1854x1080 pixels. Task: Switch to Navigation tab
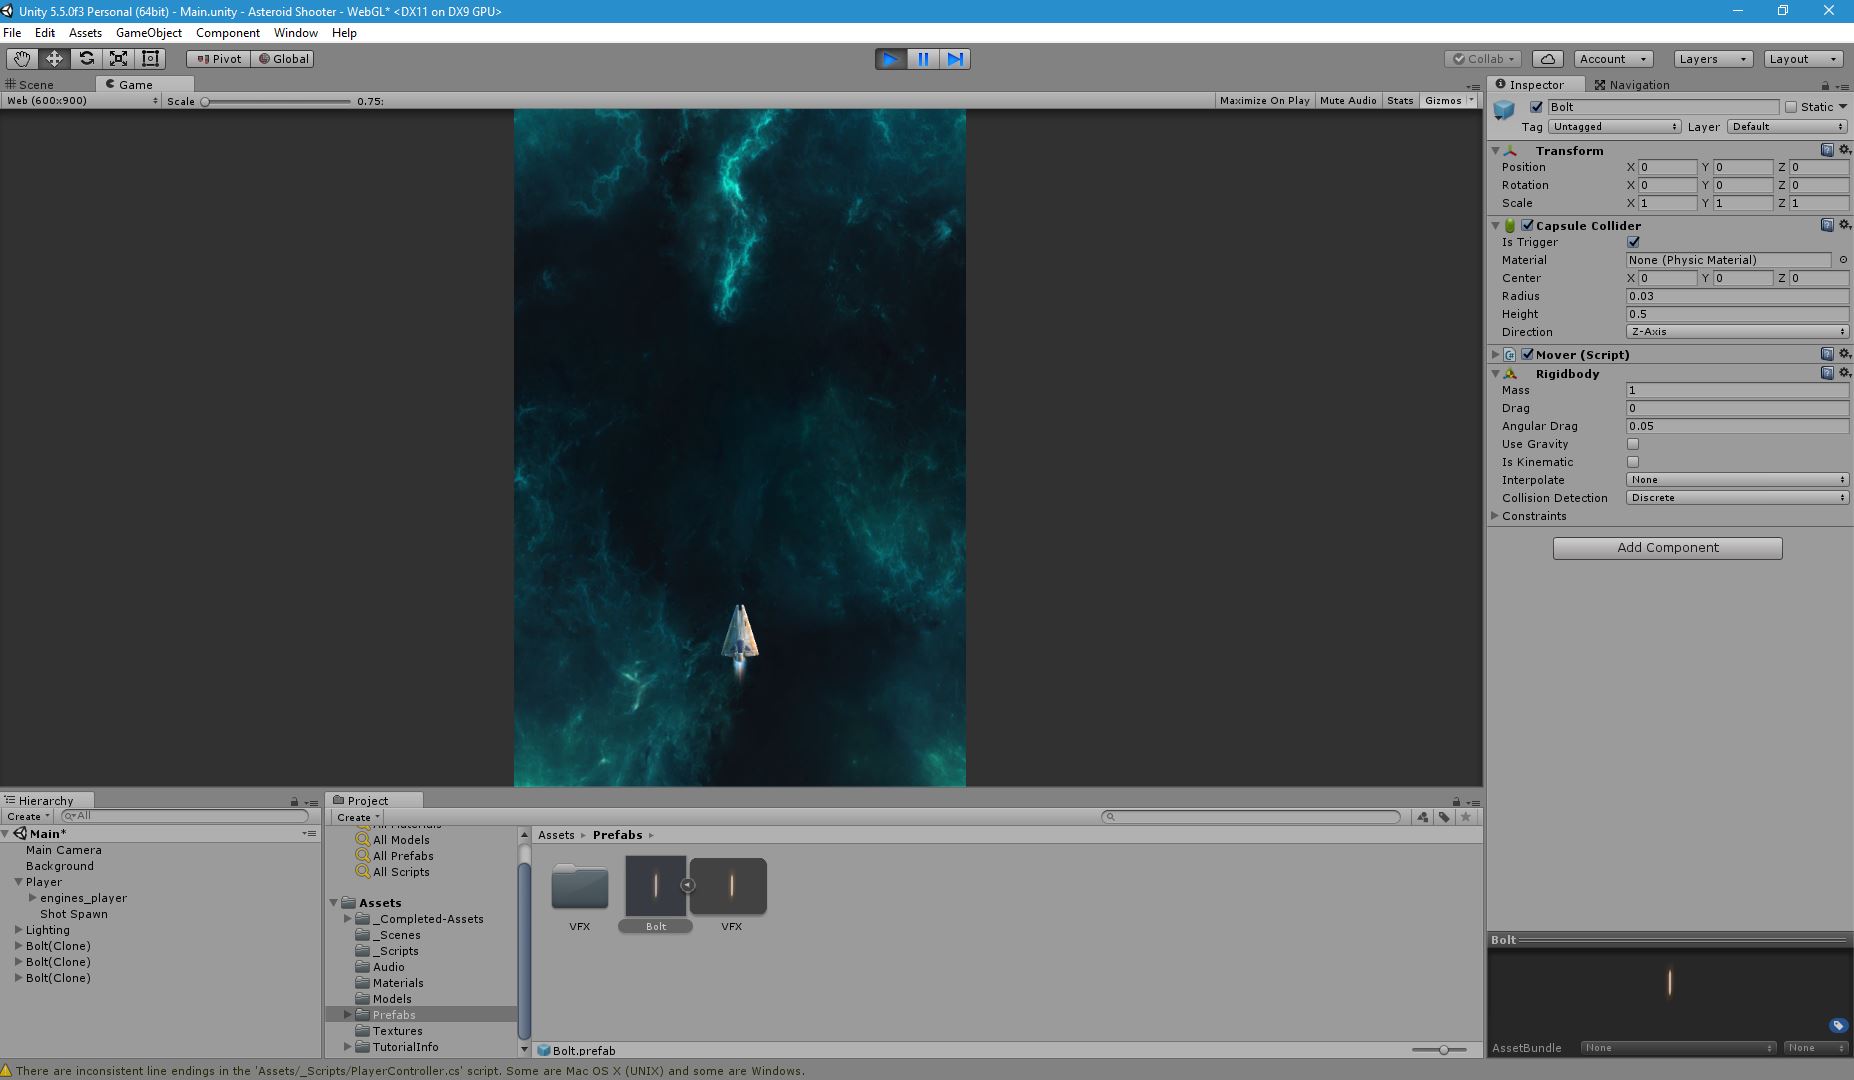(1632, 85)
